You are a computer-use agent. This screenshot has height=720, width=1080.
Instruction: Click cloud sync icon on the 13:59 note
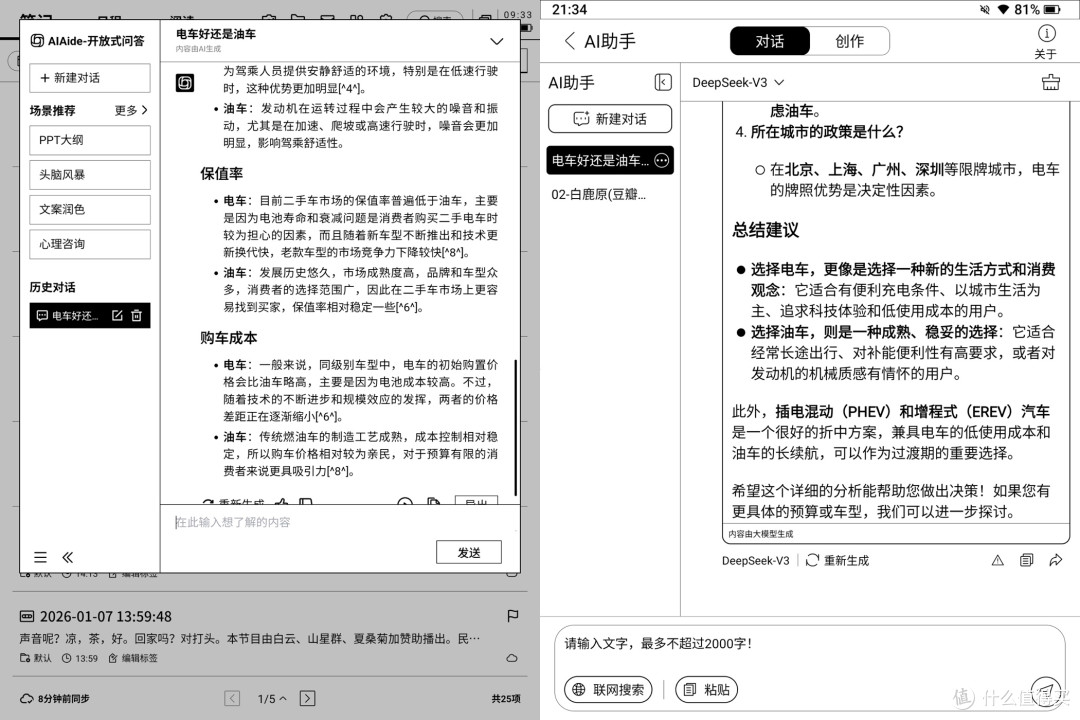pyautogui.click(x=512, y=658)
